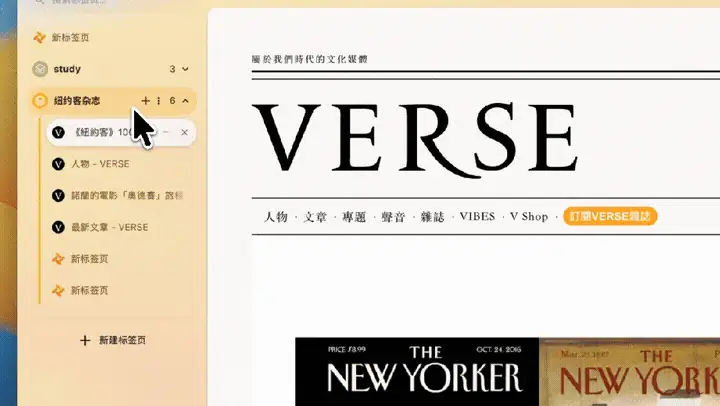This screenshot has width=720, height=406.
Task: Open the 雜誌 navigation link
Action: pyautogui.click(x=433, y=216)
